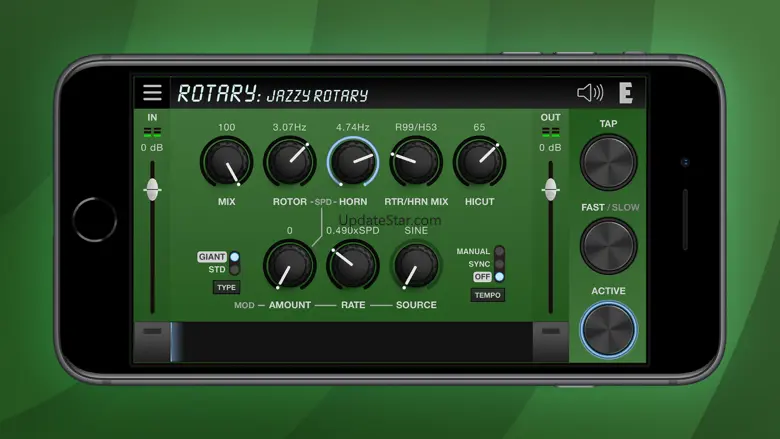The height and width of the screenshot is (439, 780).
Task: Click the bottom-left ribbon end button
Action: pyautogui.click(x=152, y=342)
